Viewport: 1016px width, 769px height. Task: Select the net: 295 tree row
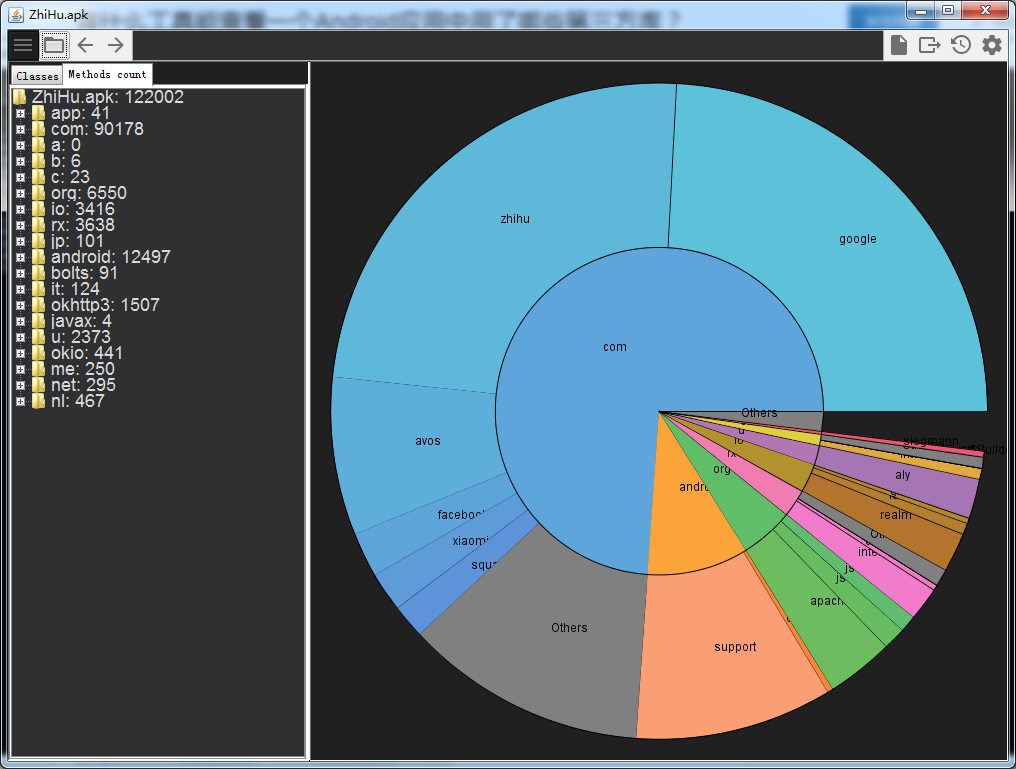pos(74,385)
